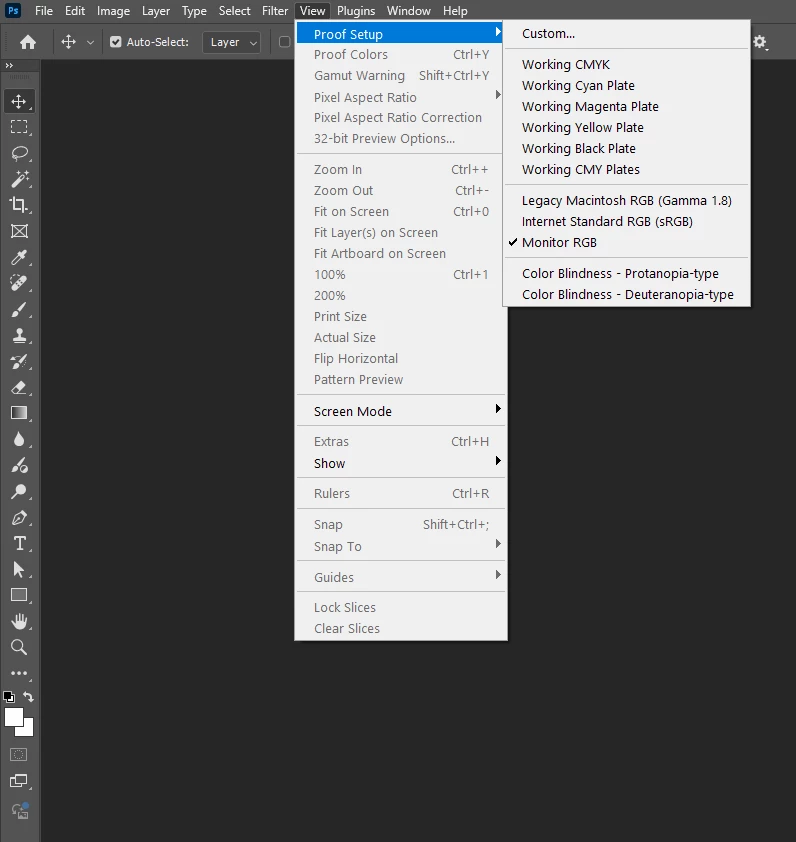Viewport: 796px width, 842px height.
Task: Click the Home button in options bar
Action: coord(28,42)
